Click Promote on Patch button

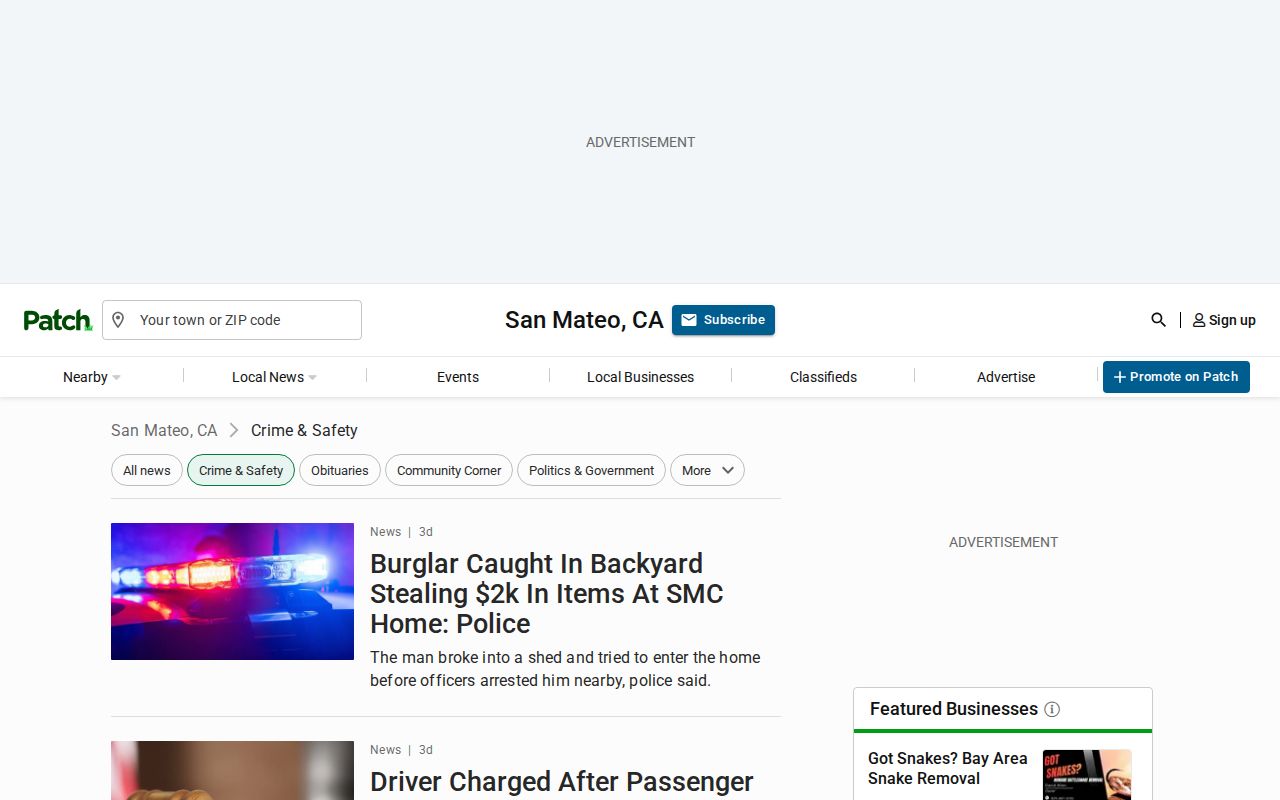[1176, 377]
